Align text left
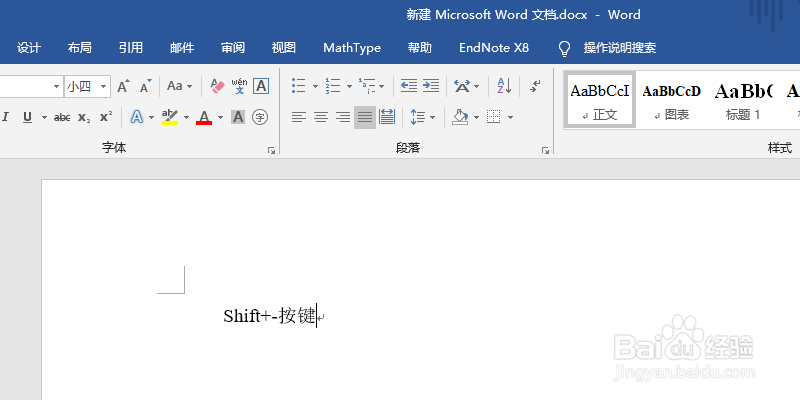800x400 pixels. tap(299, 117)
